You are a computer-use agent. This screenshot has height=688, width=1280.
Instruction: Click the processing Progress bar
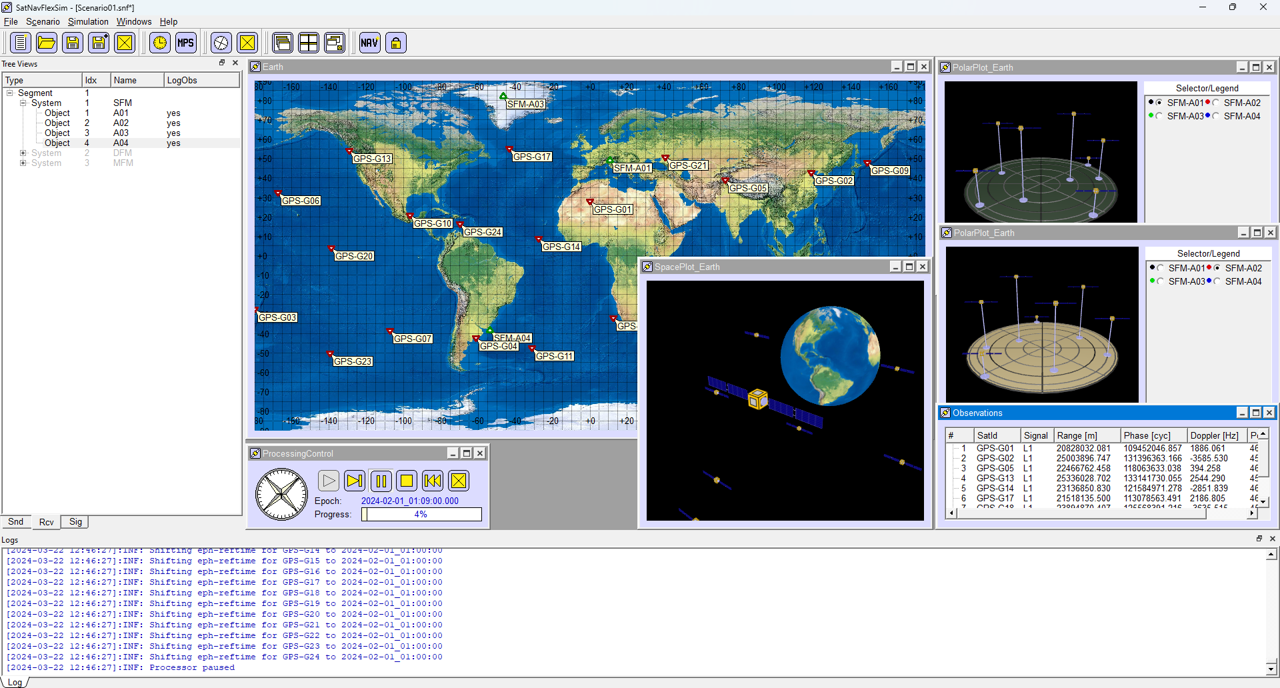pos(421,514)
